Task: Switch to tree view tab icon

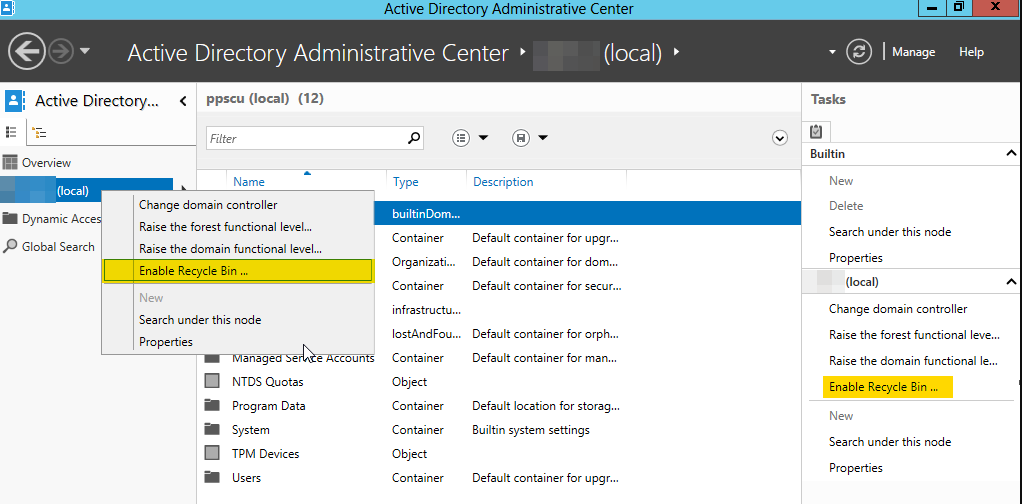Action: coord(40,133)
